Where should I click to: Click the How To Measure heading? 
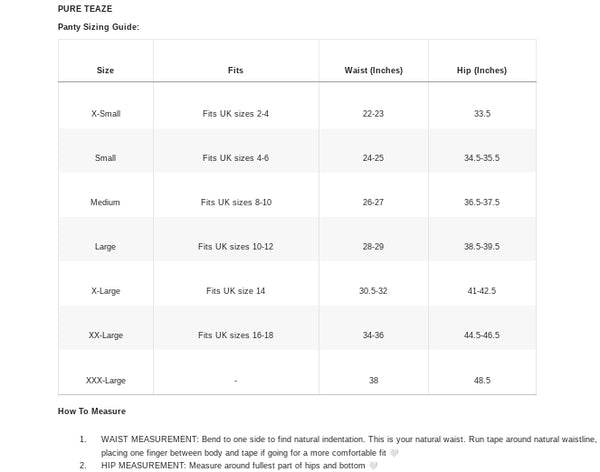(92, 411)
